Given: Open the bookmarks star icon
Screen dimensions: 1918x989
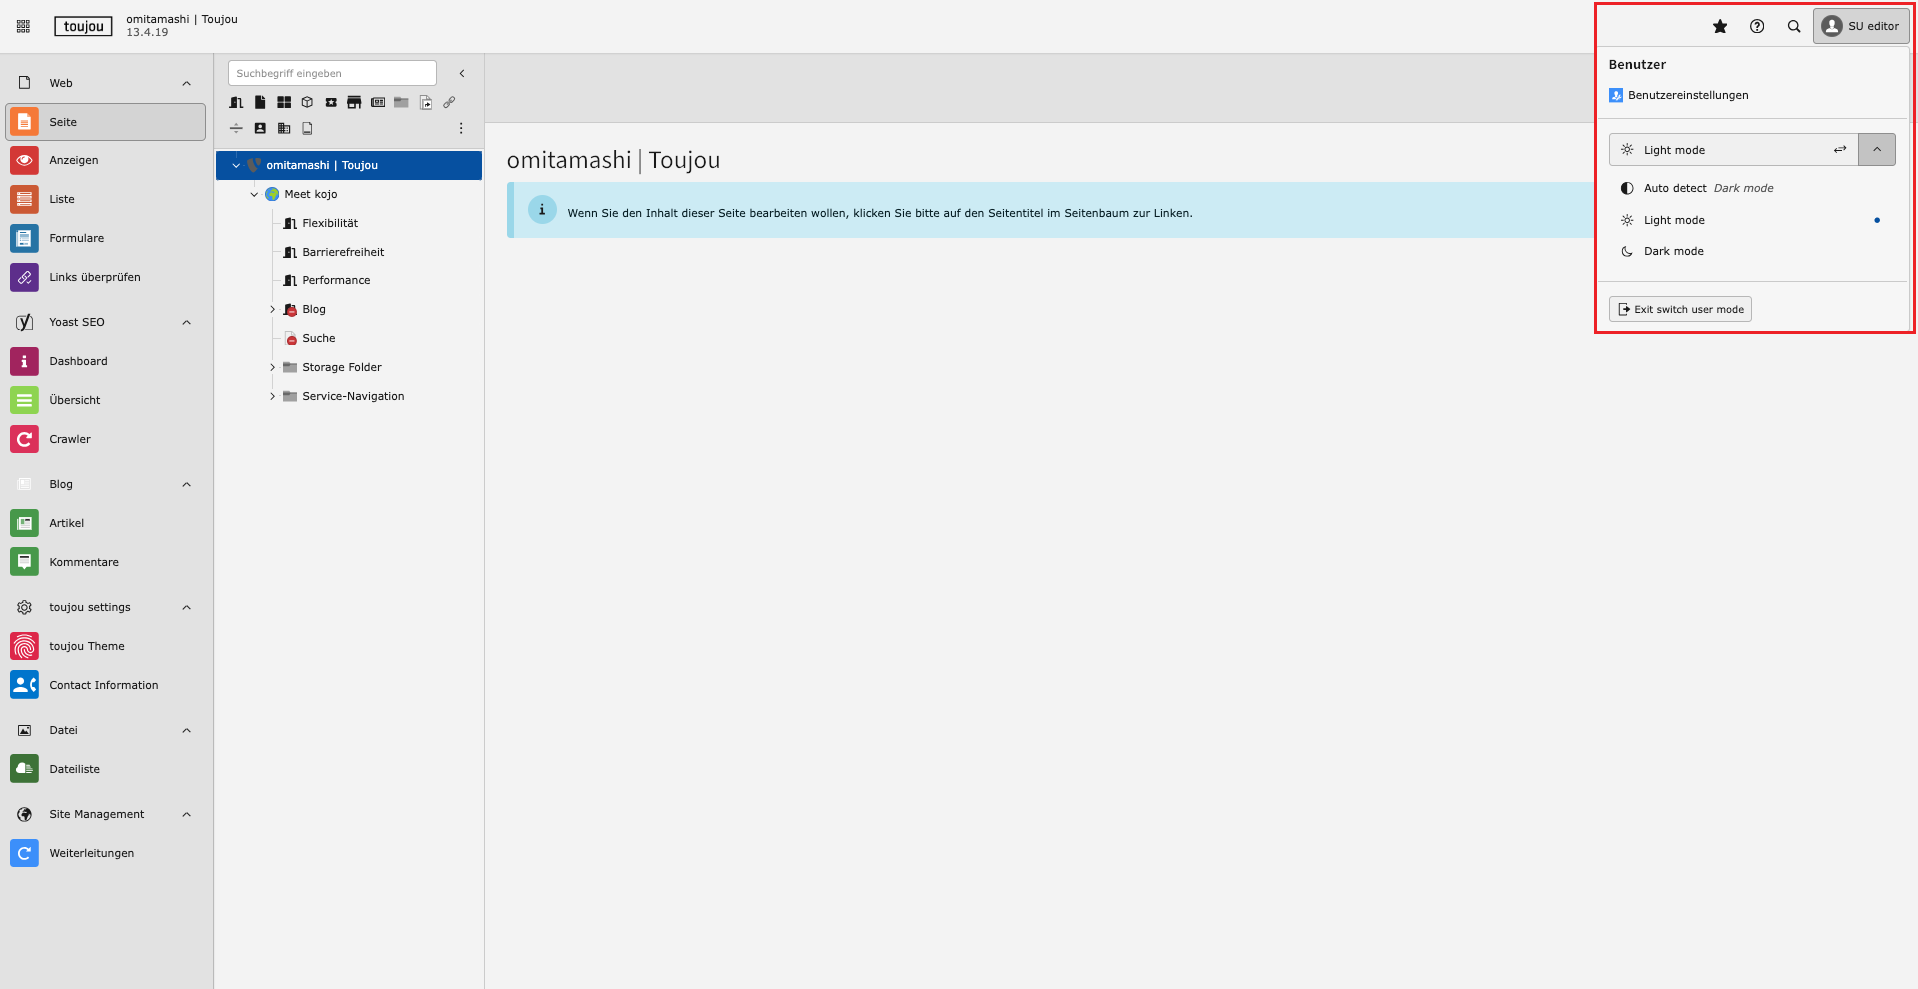Looking at the screenshot, I should pyautogui.click(x=1720, y=27).
